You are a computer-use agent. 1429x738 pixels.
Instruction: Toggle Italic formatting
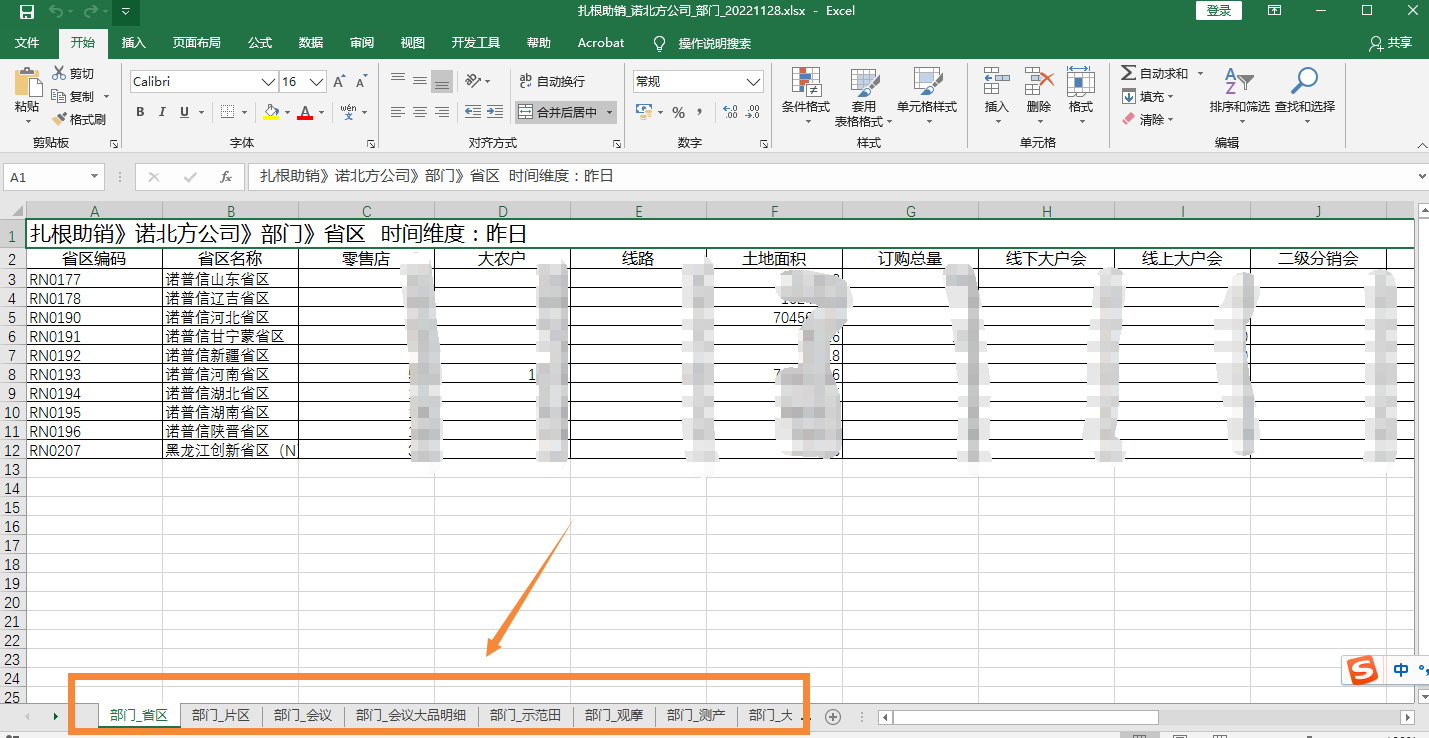point(162,112)
